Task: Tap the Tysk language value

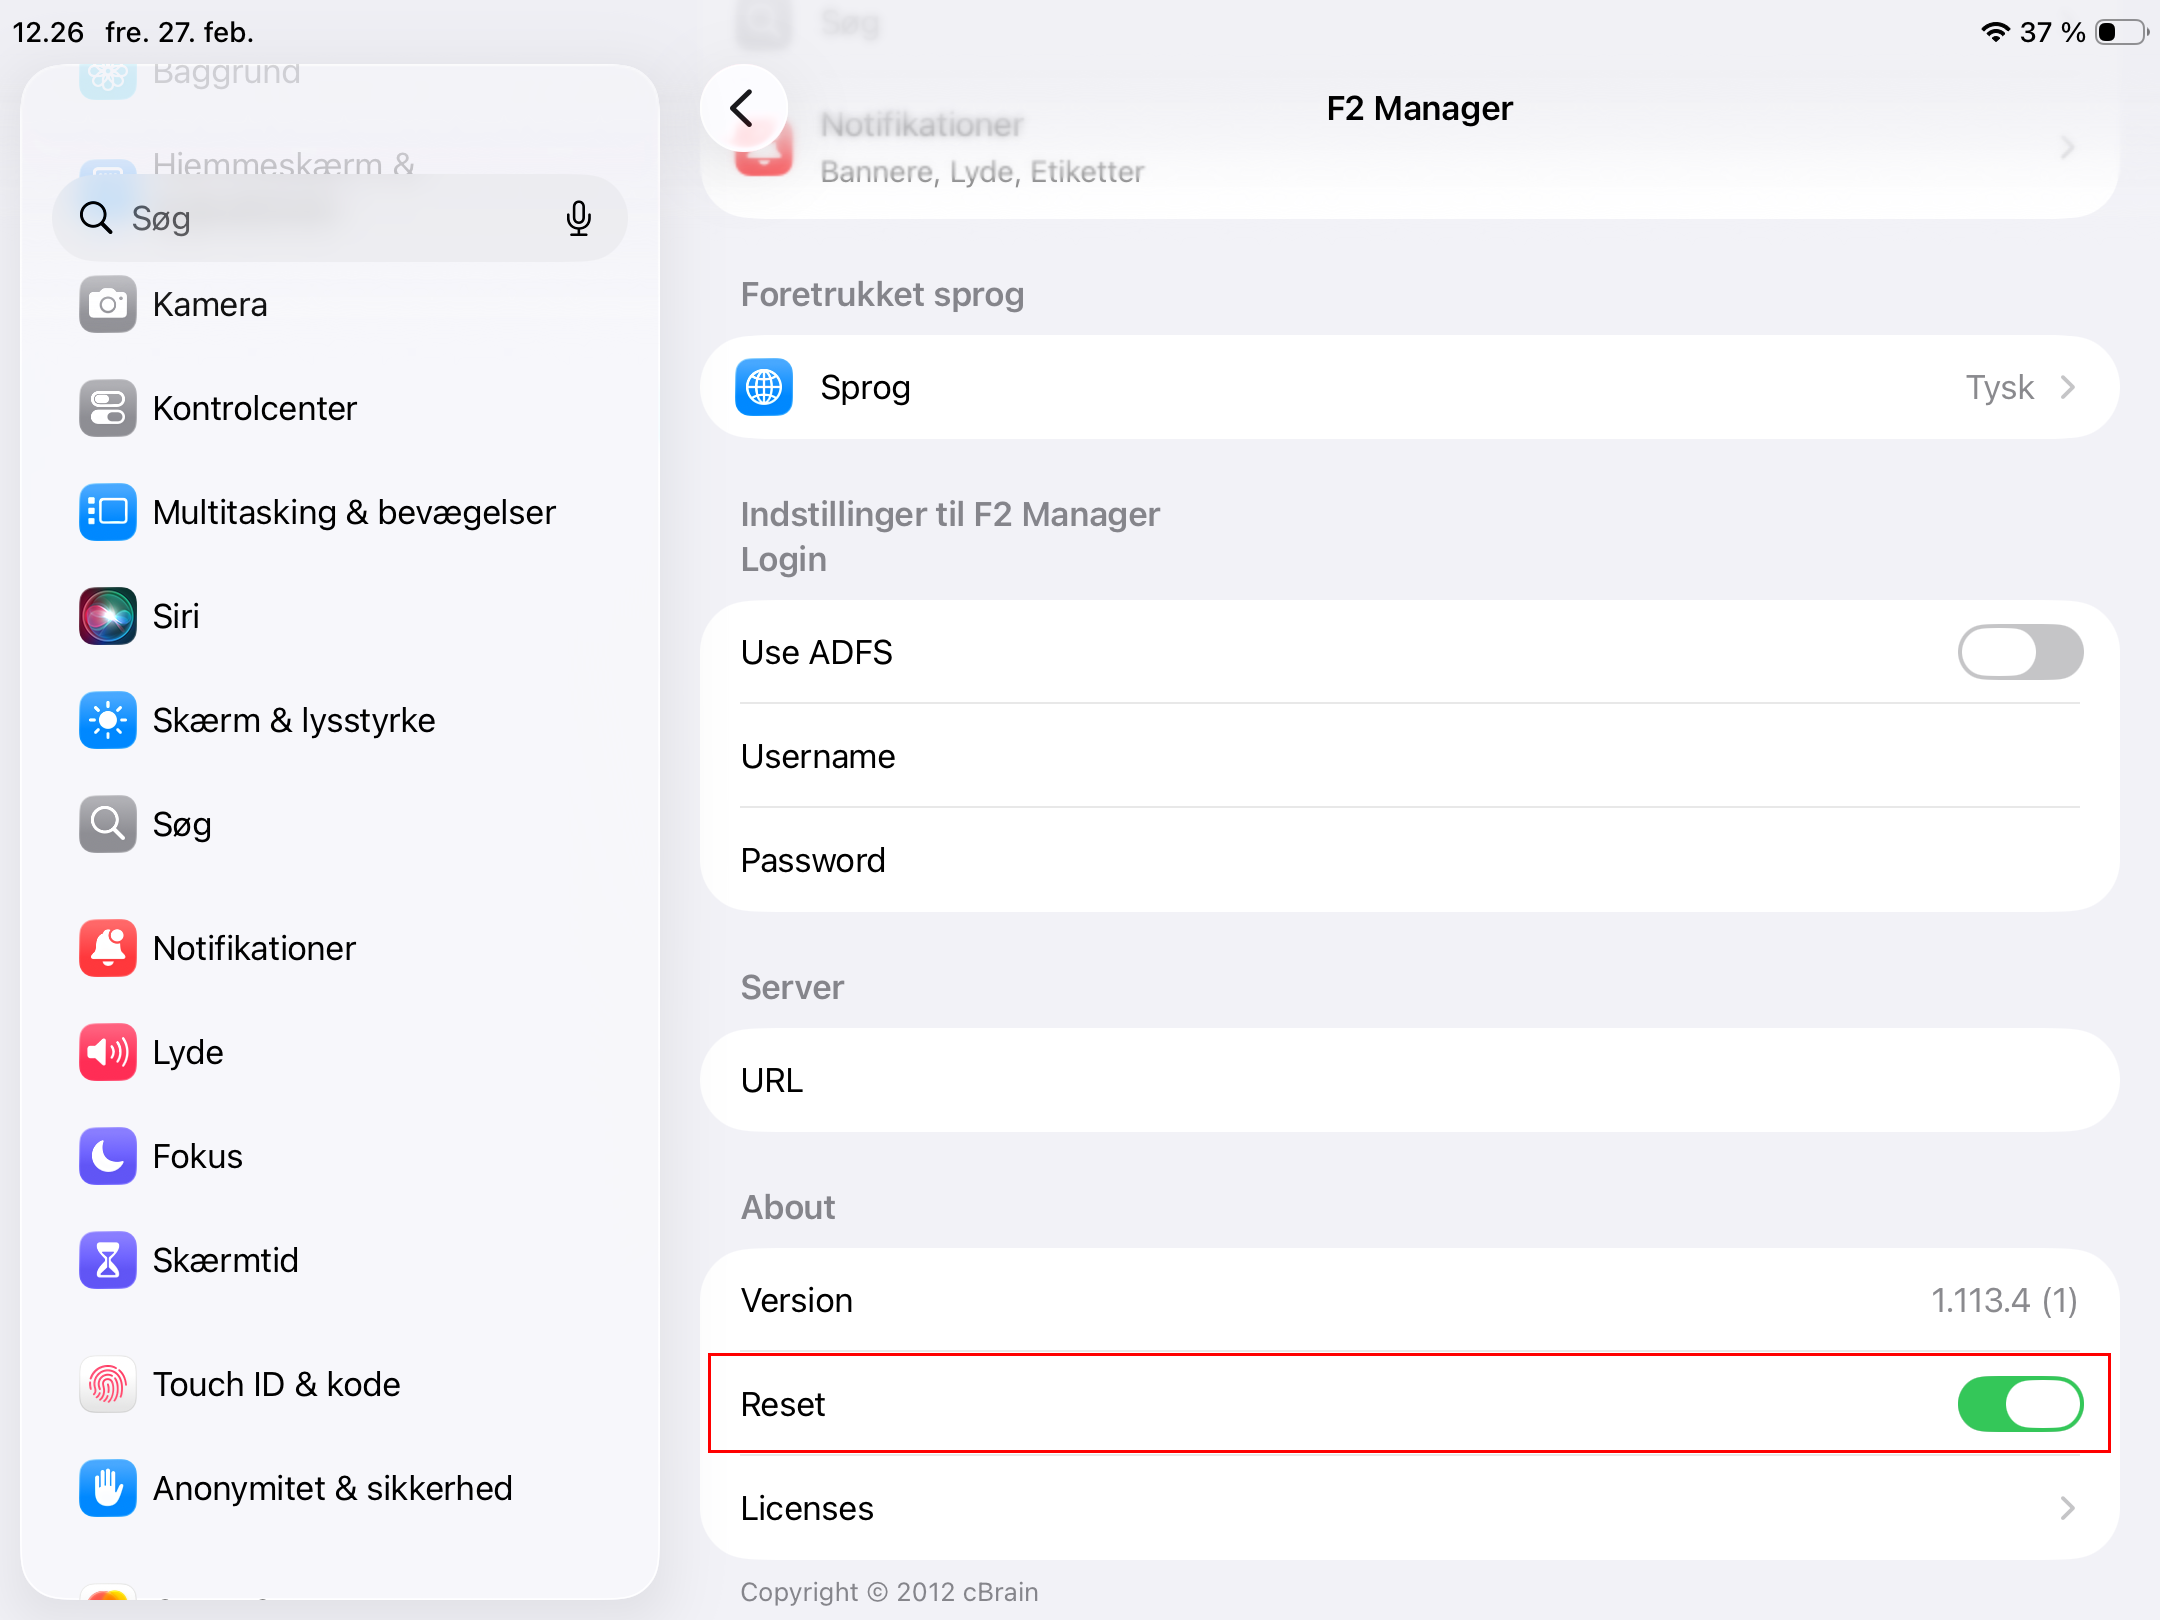Action: (2000, 387)
